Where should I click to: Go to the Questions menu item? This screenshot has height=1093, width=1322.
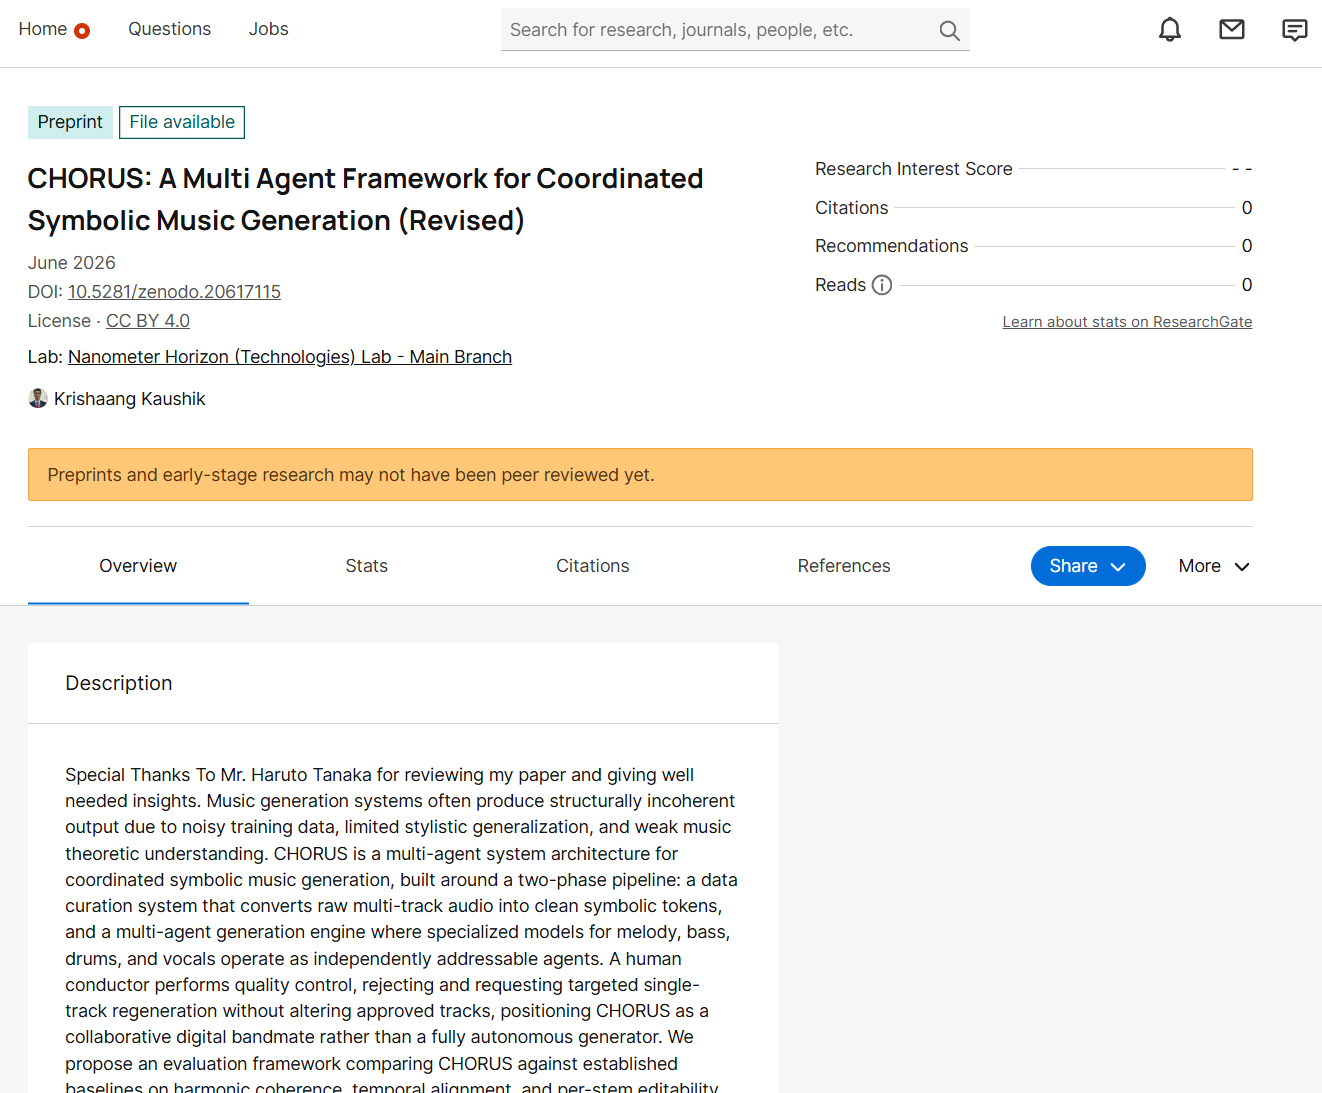point(169,29)
